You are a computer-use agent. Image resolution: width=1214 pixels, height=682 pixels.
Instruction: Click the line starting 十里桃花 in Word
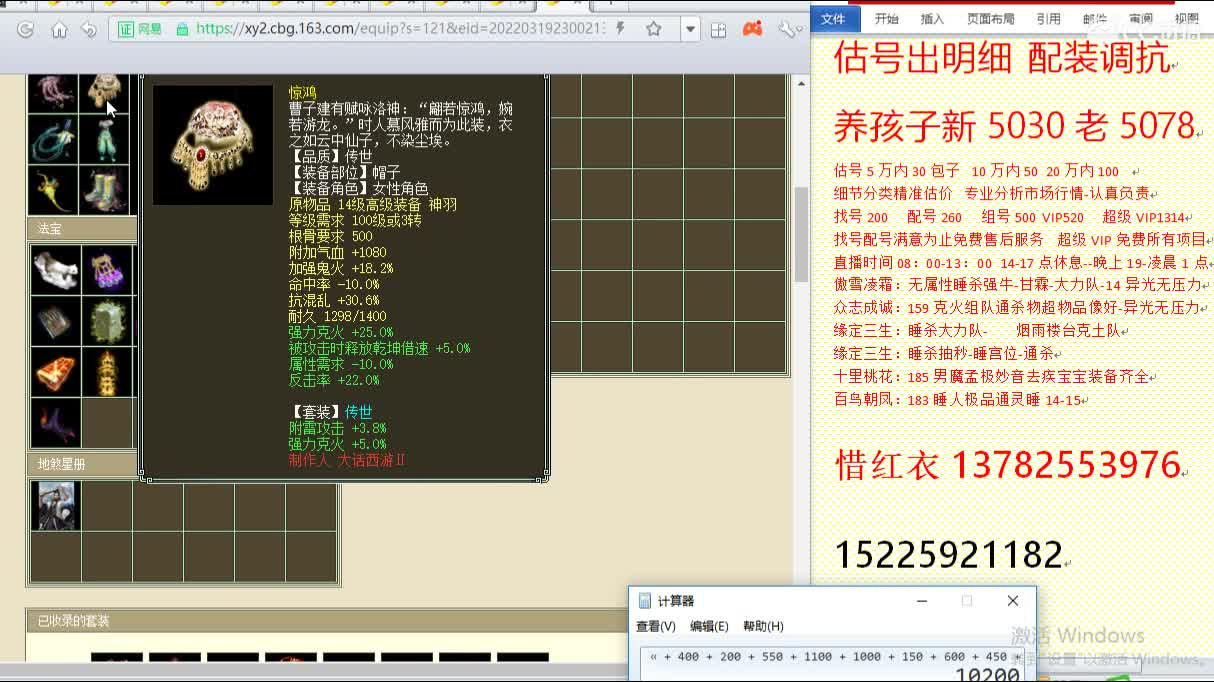click(x=993, y=377)
